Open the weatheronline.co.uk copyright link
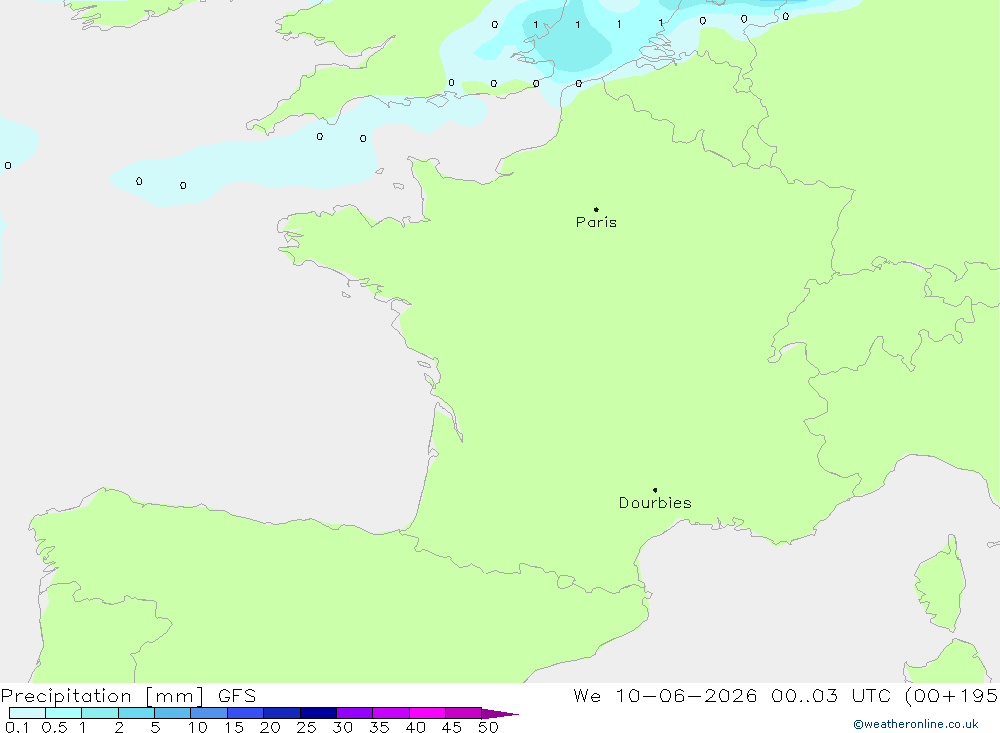Image resolution: width=1000 pixels, height=733 pixels. 916,724
